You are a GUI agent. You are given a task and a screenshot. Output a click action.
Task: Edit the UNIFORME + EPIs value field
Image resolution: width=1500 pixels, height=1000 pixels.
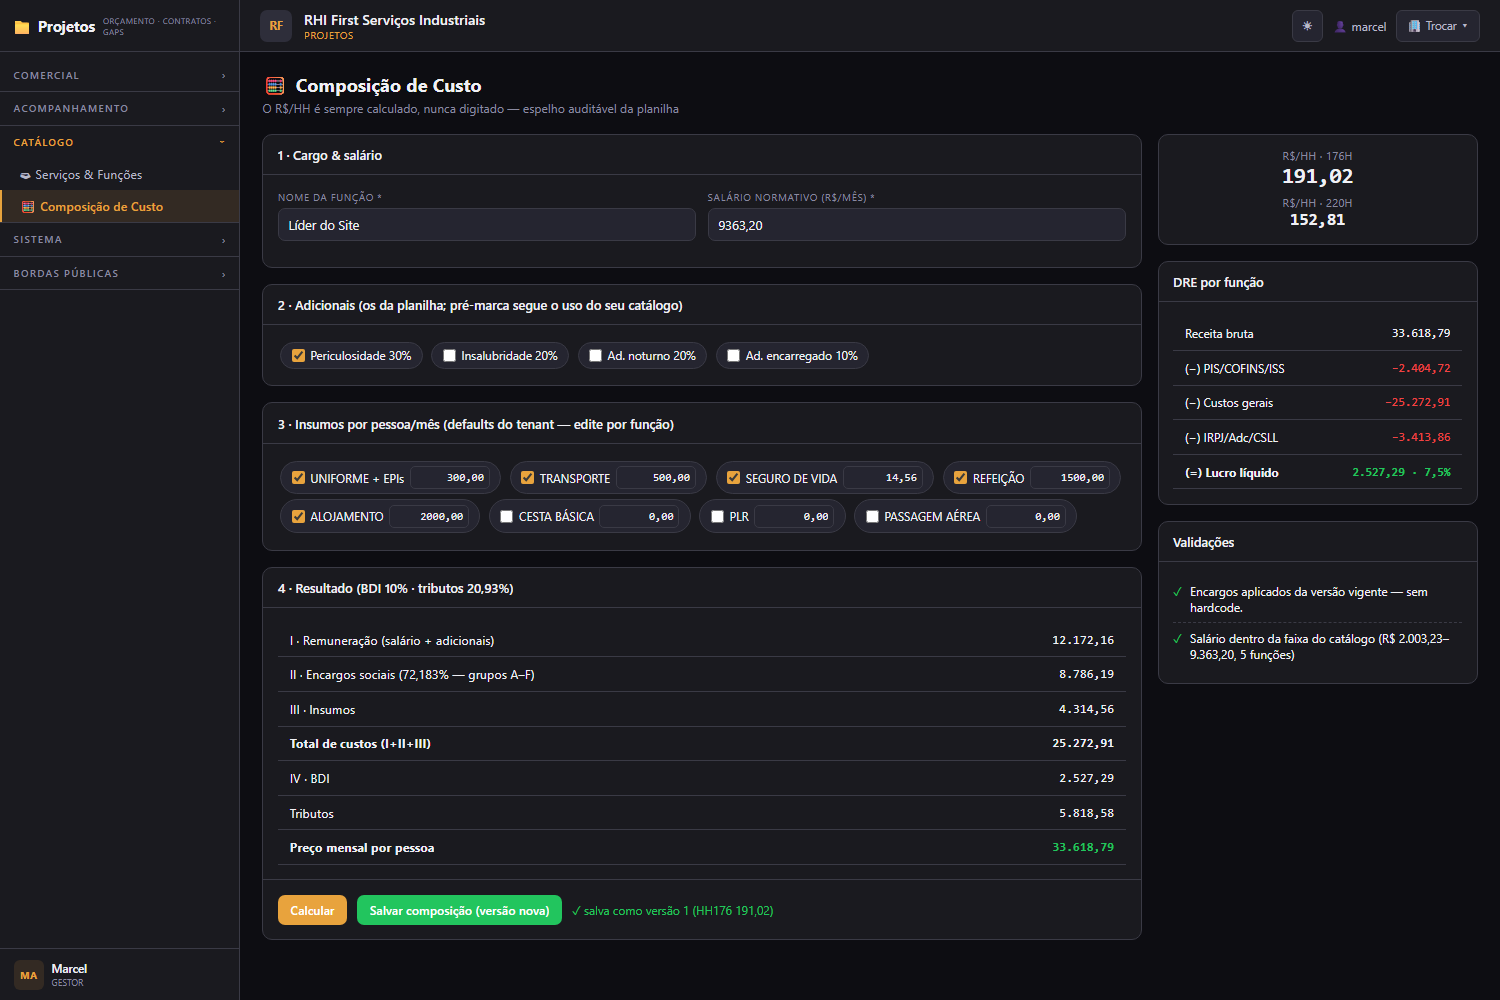pos(452,478)
